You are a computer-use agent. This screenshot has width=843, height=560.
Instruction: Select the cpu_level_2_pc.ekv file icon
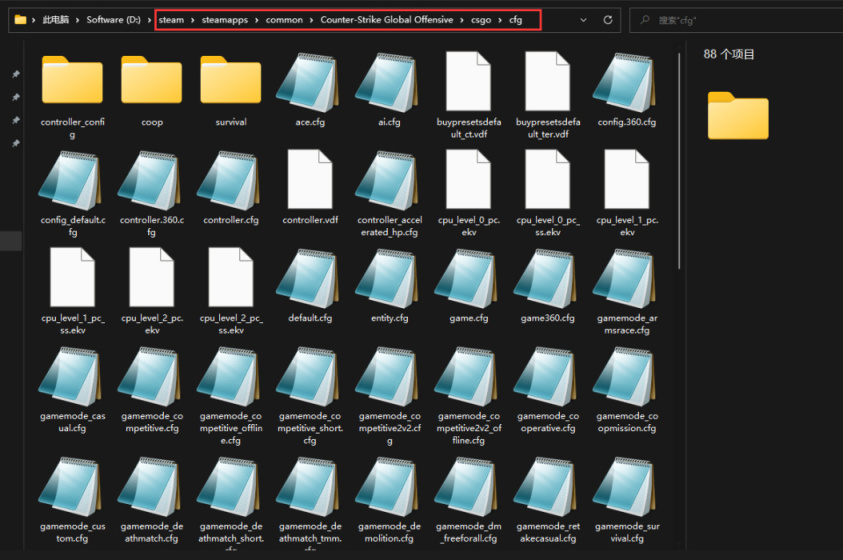pyautogui.click(x=152, y=277)
